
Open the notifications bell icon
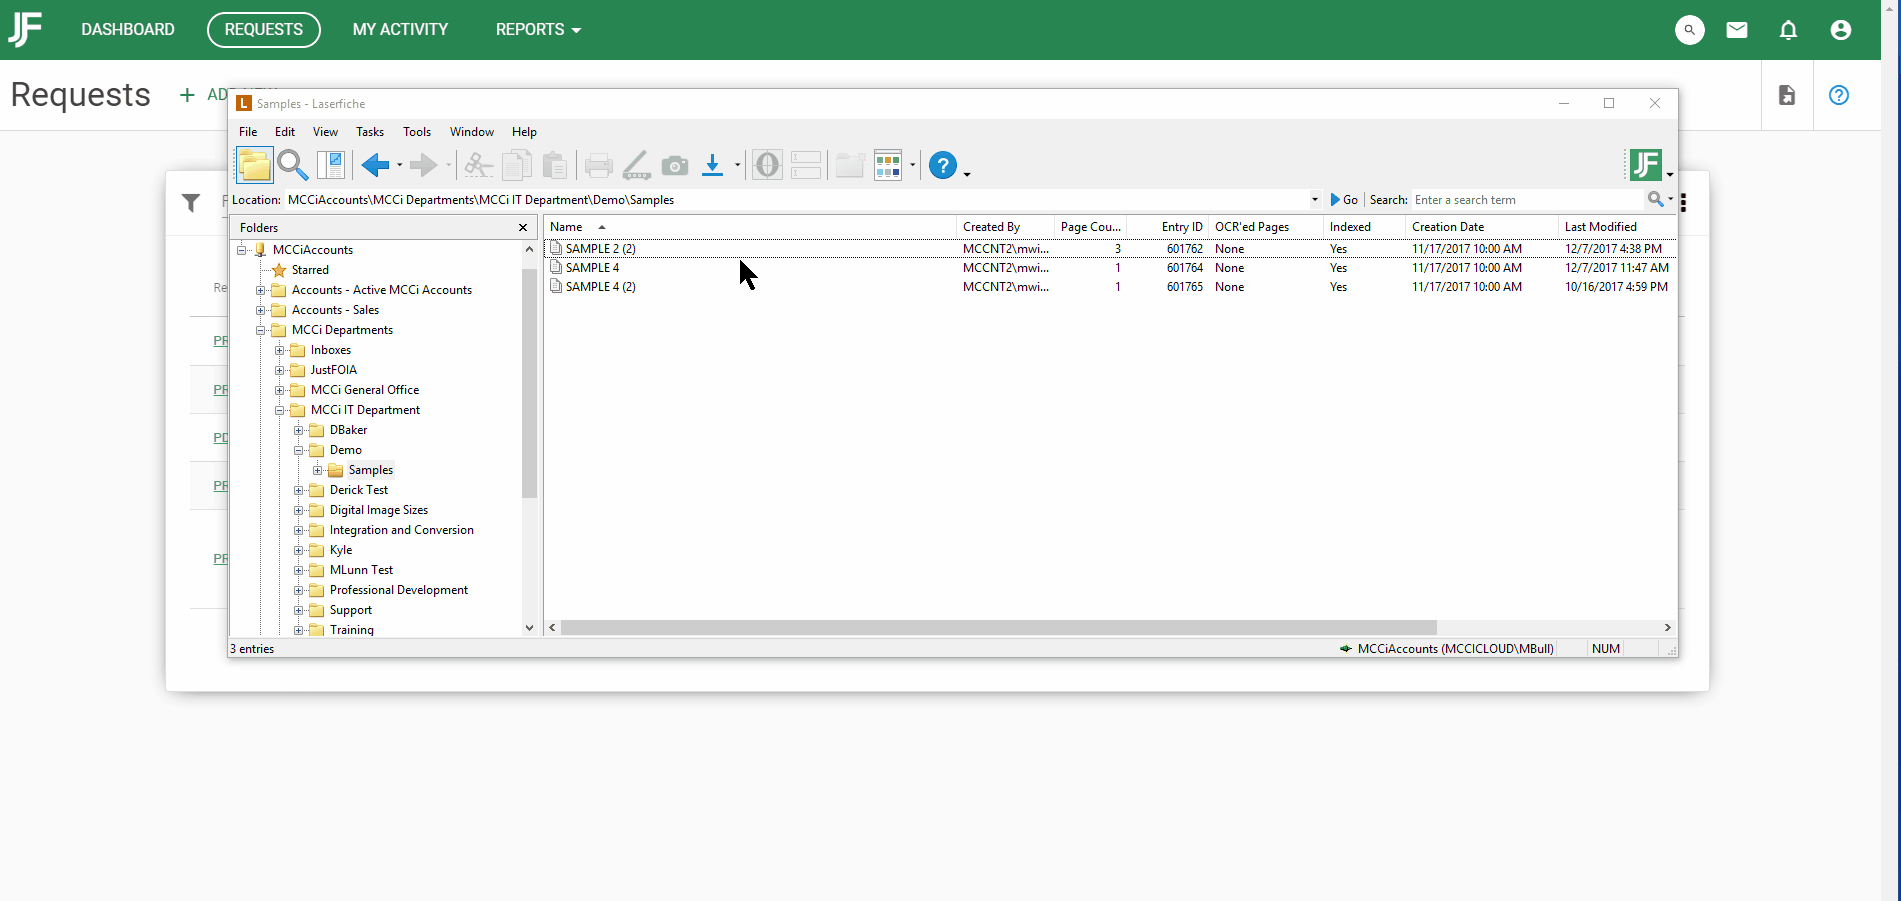click(x=1789, y=30)
